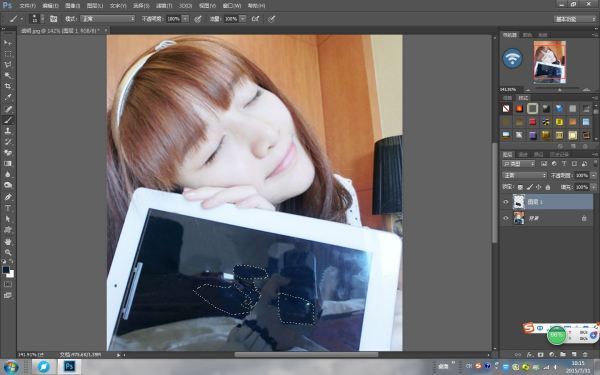Select the Hand tool
The width and height of the screenshot is (600, 375).
pyautogui.click(x=8, y=242)
